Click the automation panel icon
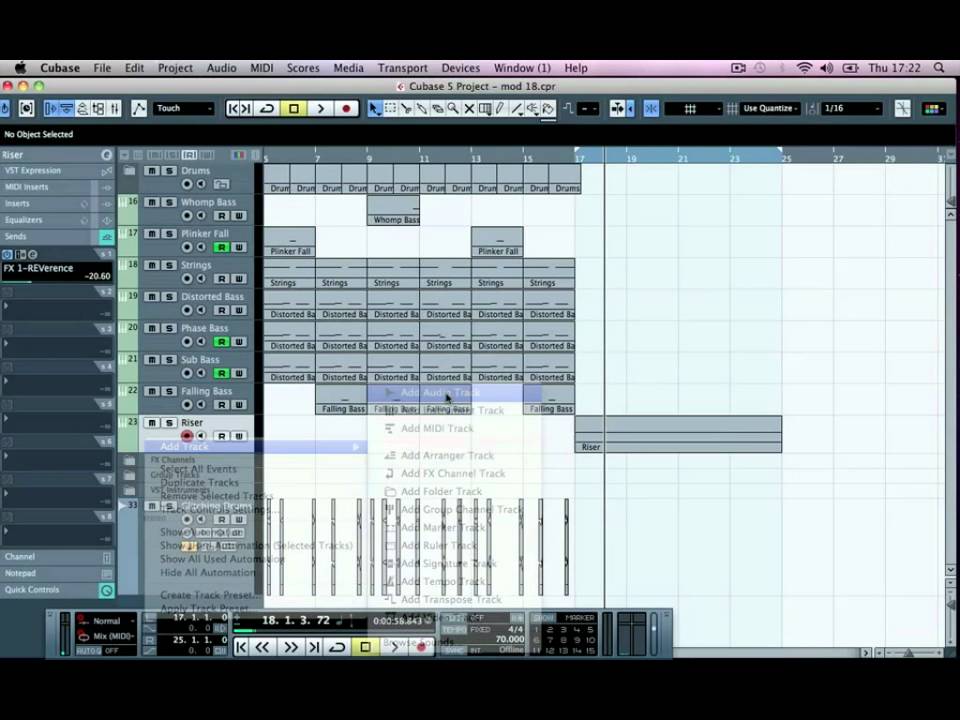Viewport: 960px width, 720px height. 139,109
